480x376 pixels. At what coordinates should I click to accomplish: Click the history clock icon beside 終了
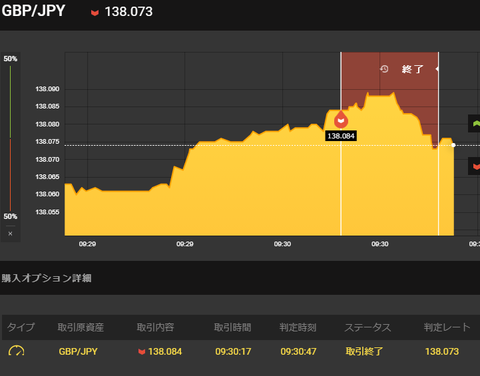tap(384, 69)
